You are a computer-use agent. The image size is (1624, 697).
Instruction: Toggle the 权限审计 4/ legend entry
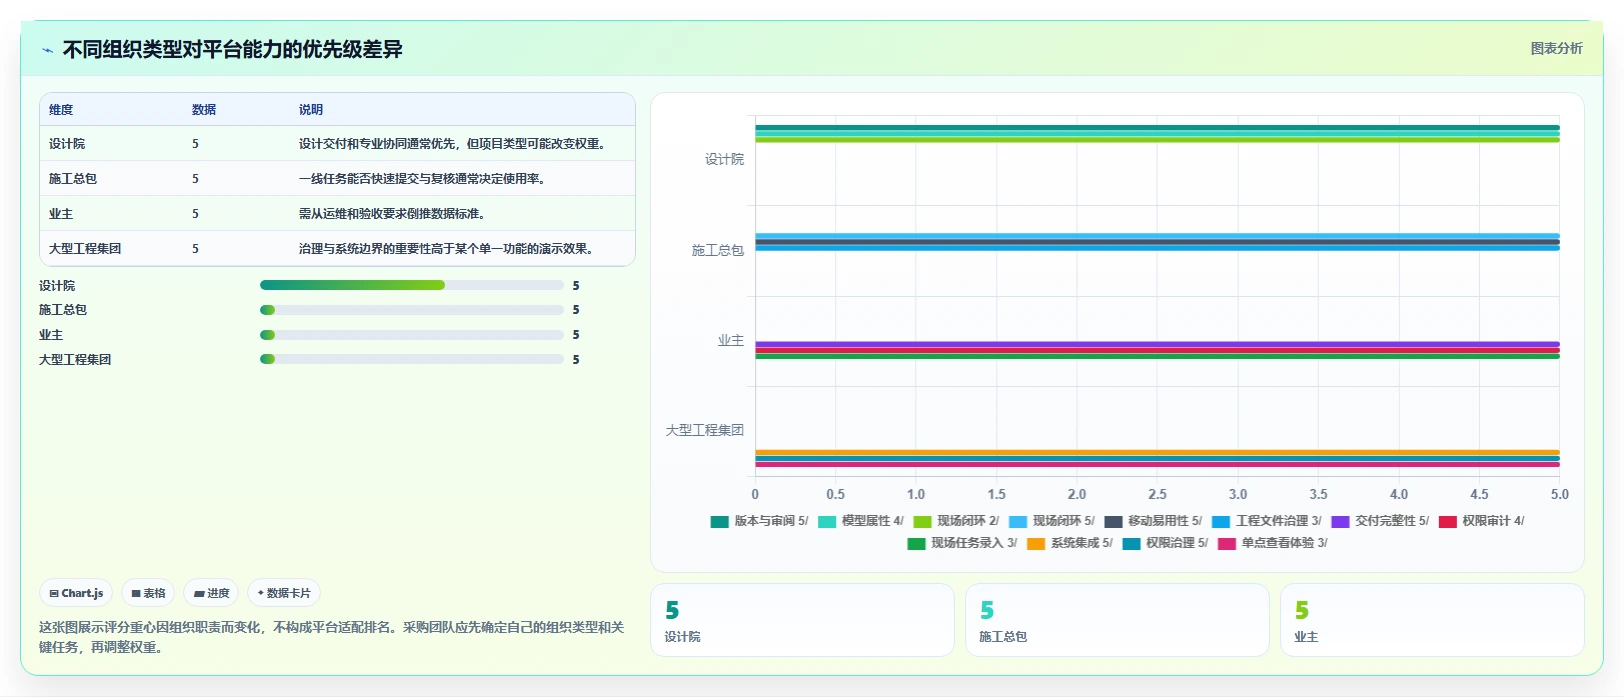click(1481, 521)
